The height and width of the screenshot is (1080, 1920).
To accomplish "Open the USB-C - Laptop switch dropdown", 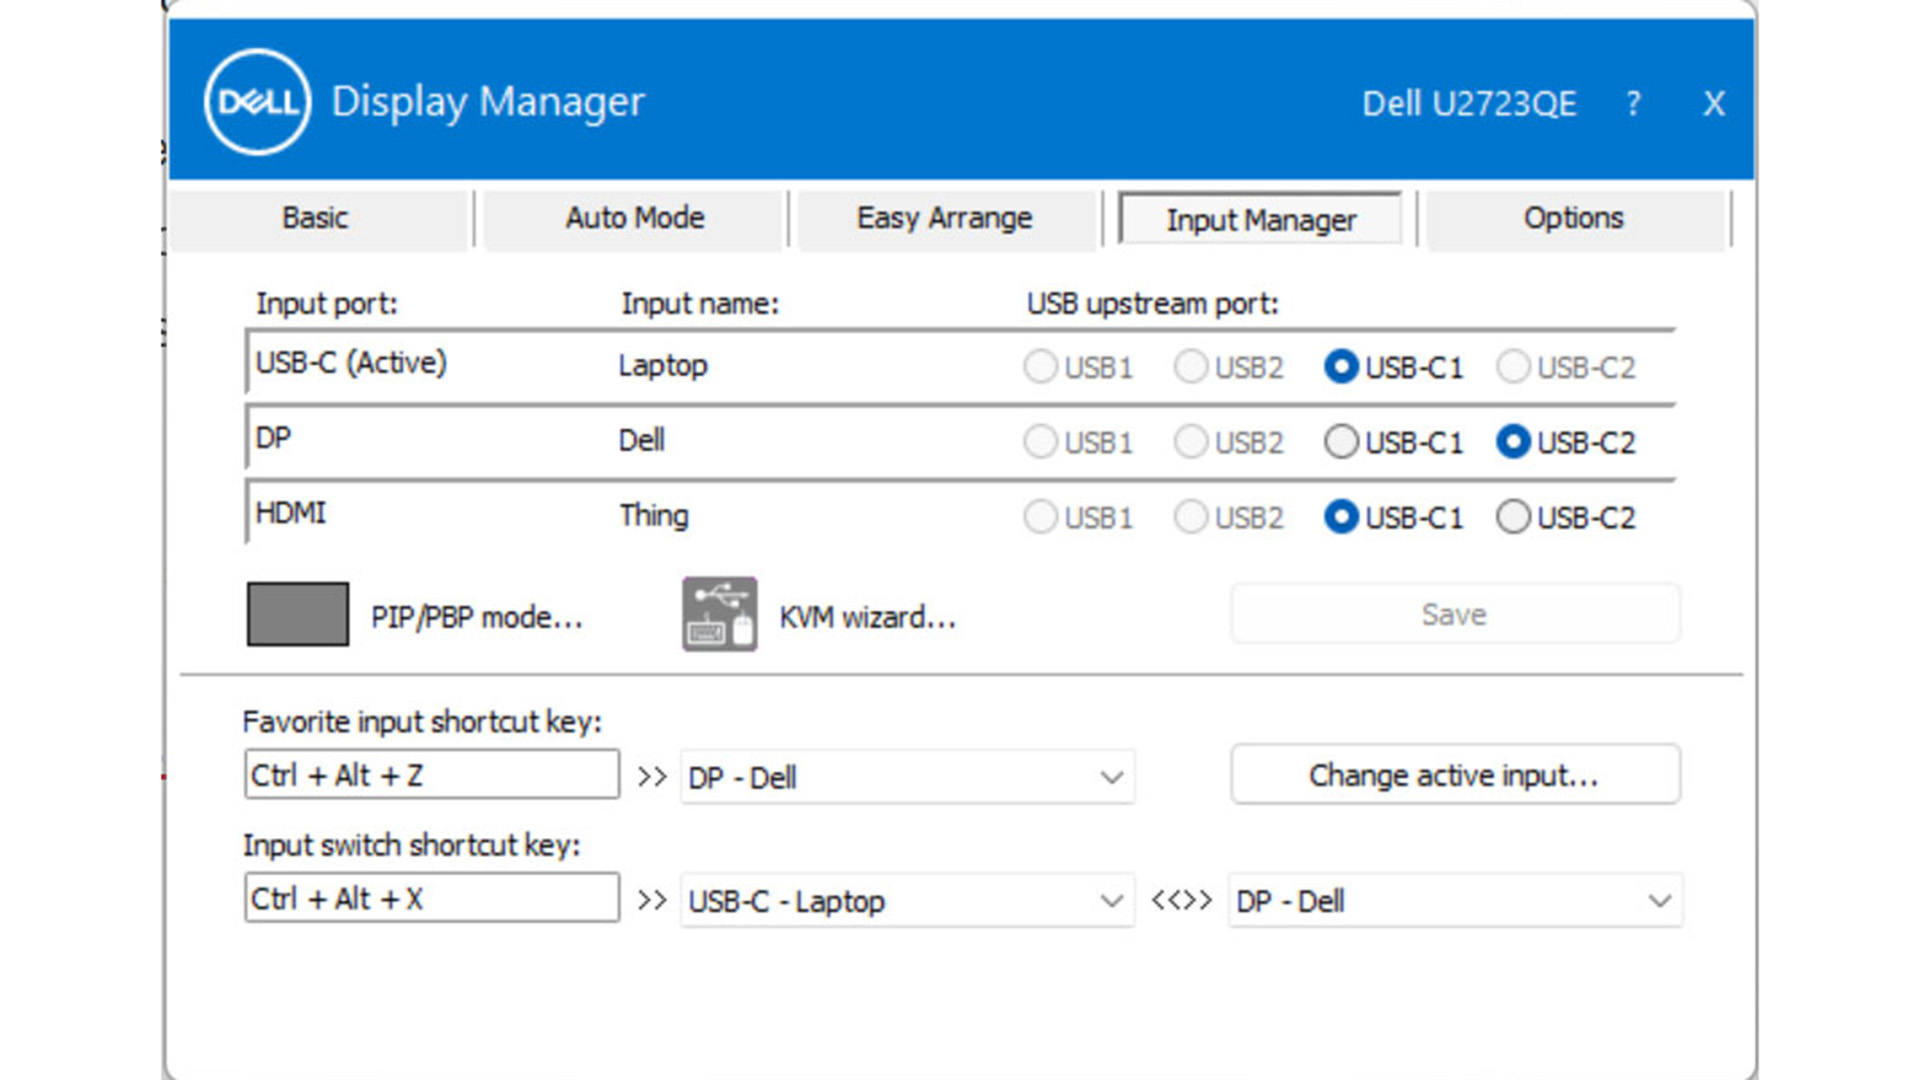I will [x=907, y=901].
